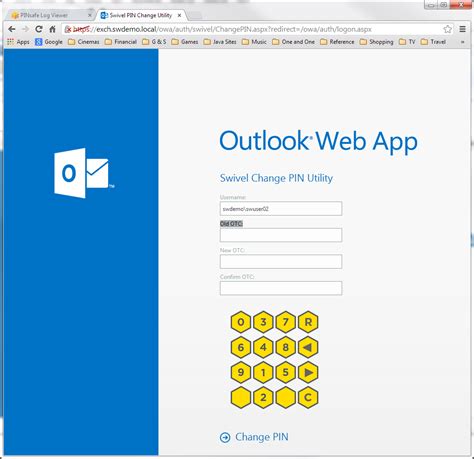Open the Apps shortcut in bookmarks bar
The height and width of the screenshot is (459, 474).
click(x=18, y=42)
